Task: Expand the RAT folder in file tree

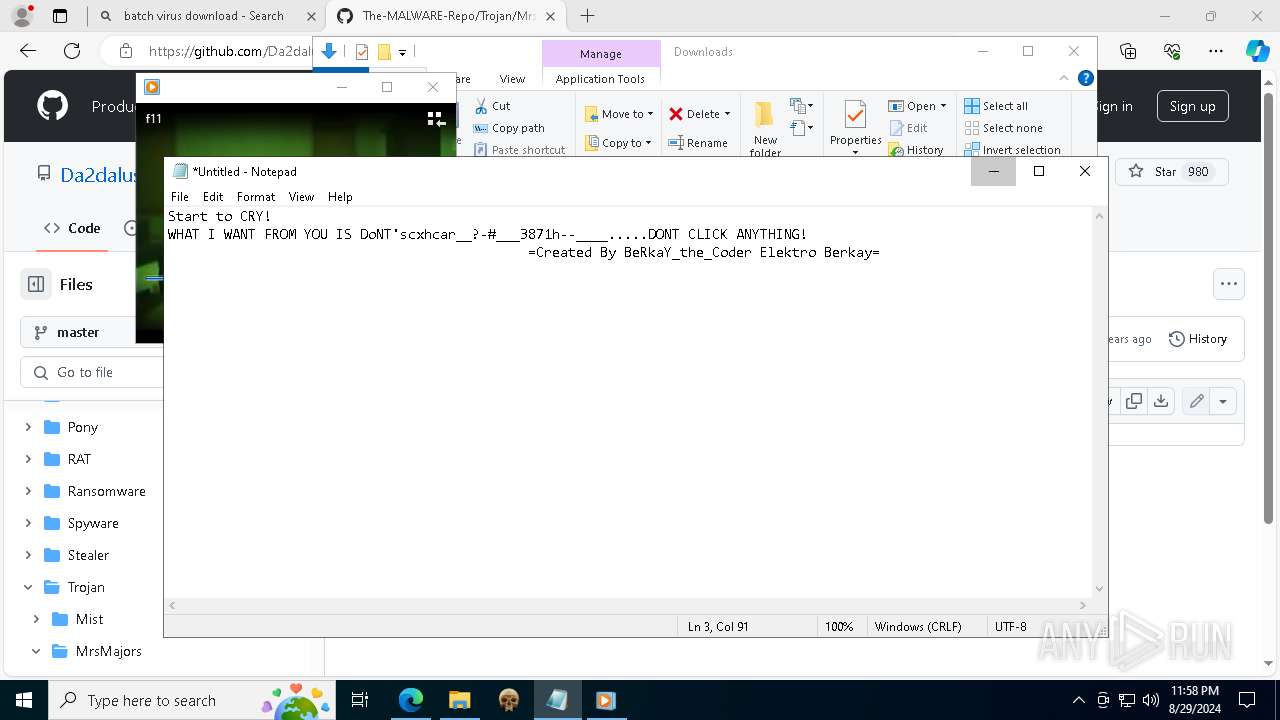Action: click(28, 459)
